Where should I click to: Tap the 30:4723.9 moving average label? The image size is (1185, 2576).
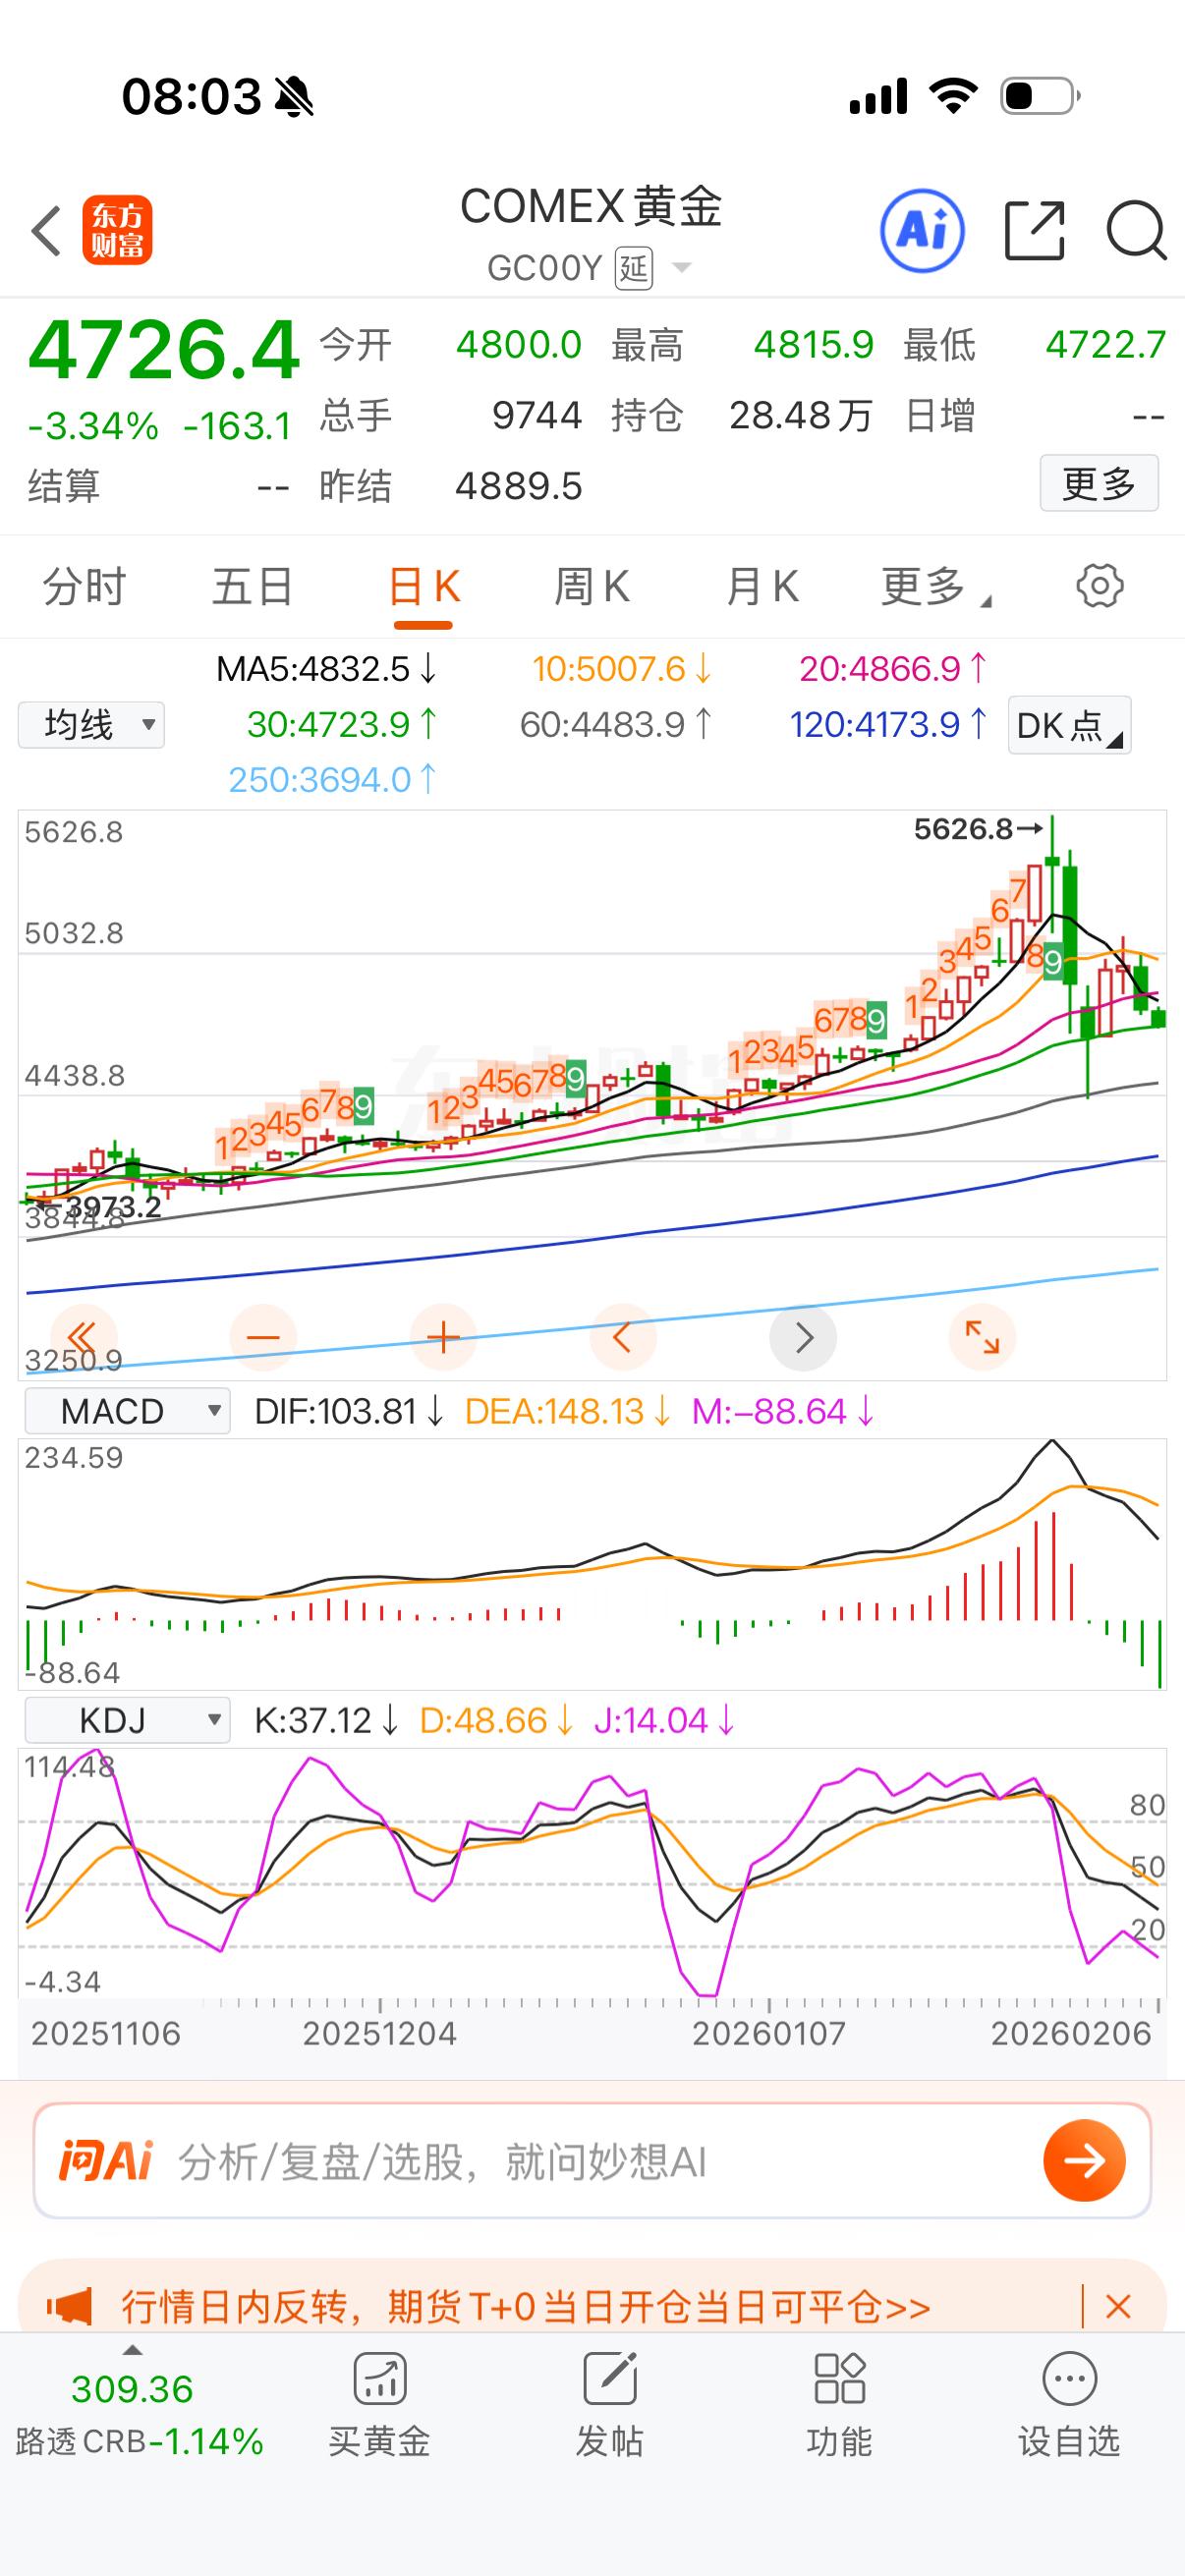341,724
